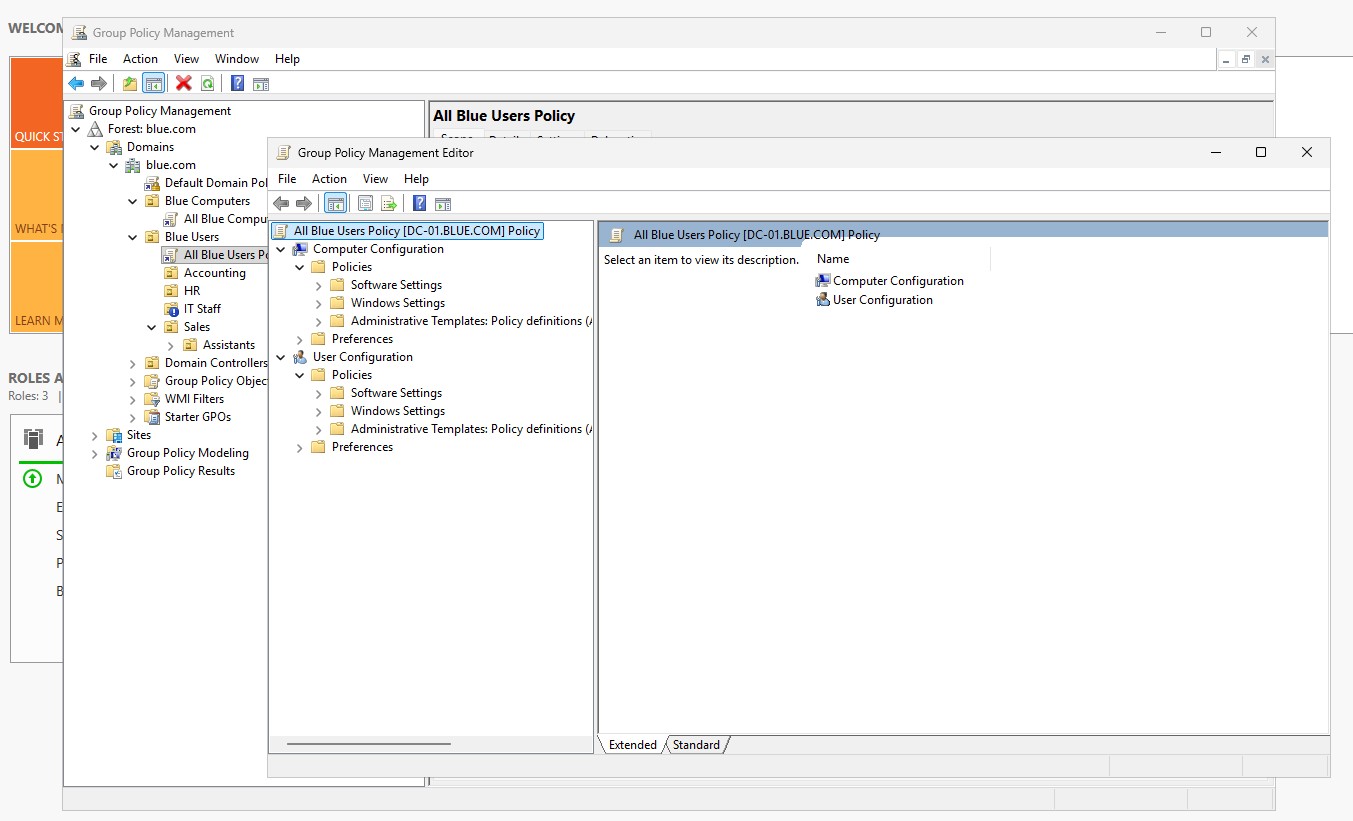Select All Blue Users Policy root in Editor tree
This screenshot has width=1353, height=821.
pyautogui.click(x=407, y=231)
